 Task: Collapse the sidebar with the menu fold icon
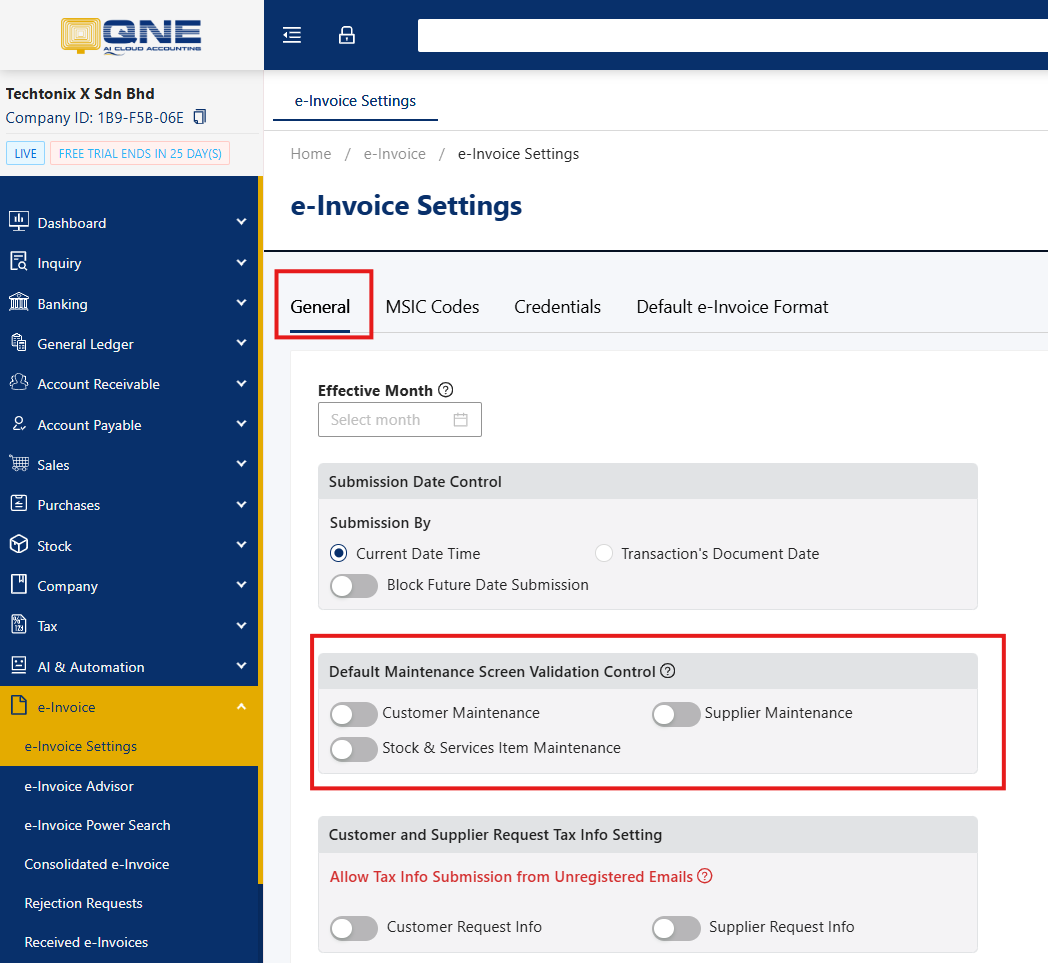coord(292,35)
